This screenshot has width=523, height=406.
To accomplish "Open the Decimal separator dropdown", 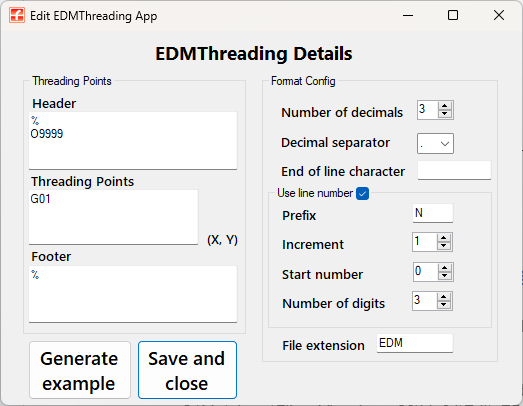I will [435, 144].
